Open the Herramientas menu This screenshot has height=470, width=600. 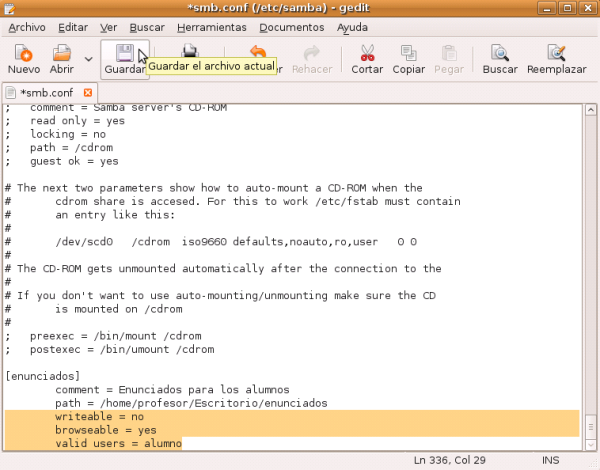coord(208,27)
